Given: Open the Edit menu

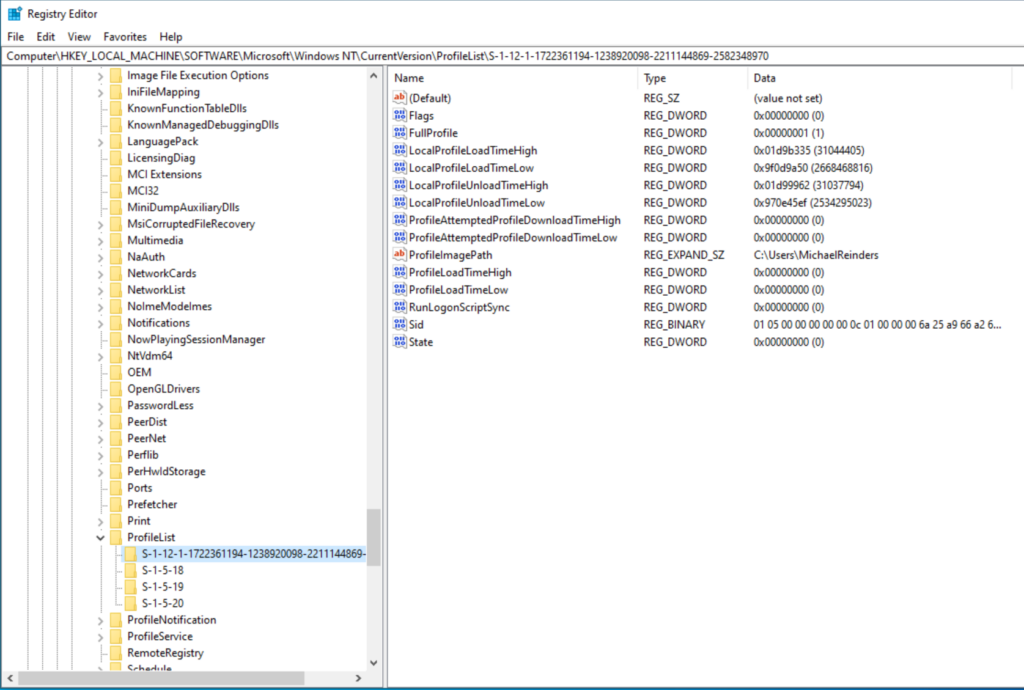Looking at the screenshot, I should tap(45, 37).
